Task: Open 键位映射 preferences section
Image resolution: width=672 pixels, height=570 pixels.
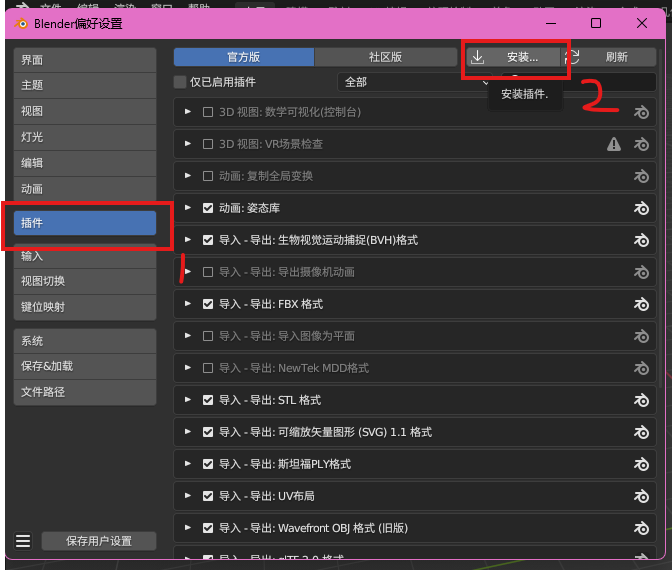Action: [x=85, y=307]
